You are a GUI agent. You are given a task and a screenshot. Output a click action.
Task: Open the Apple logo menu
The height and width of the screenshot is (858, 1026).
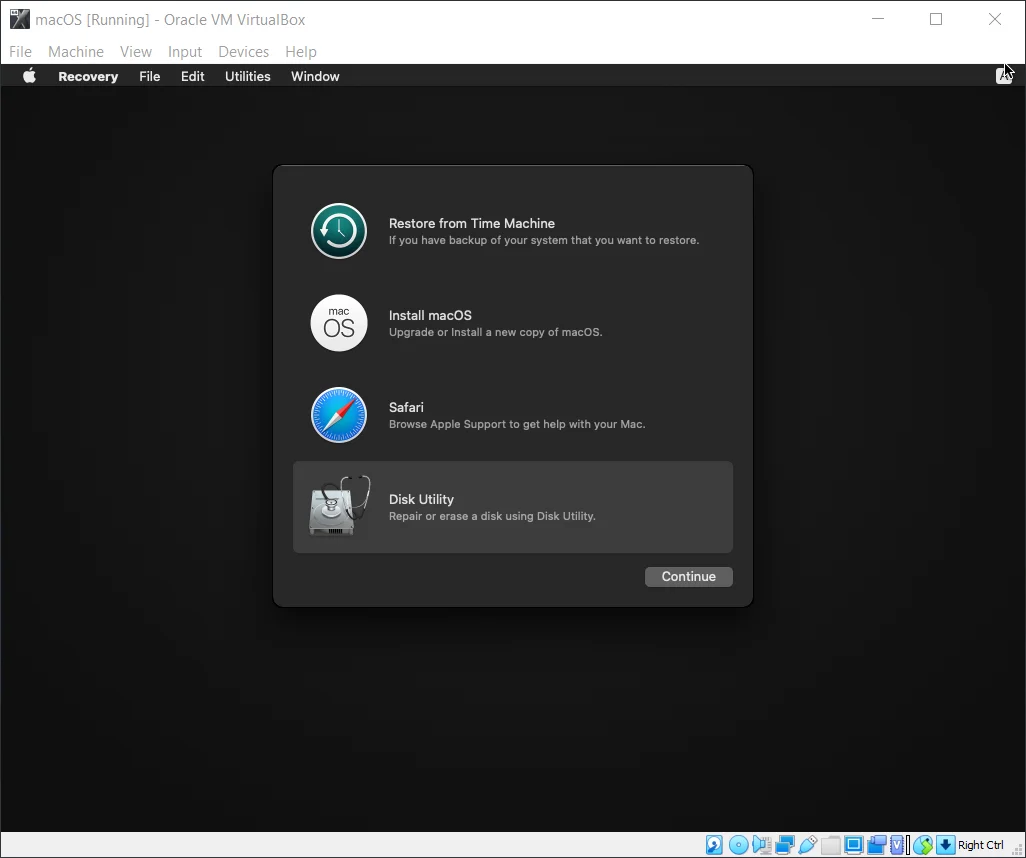(x=29, y=76)
